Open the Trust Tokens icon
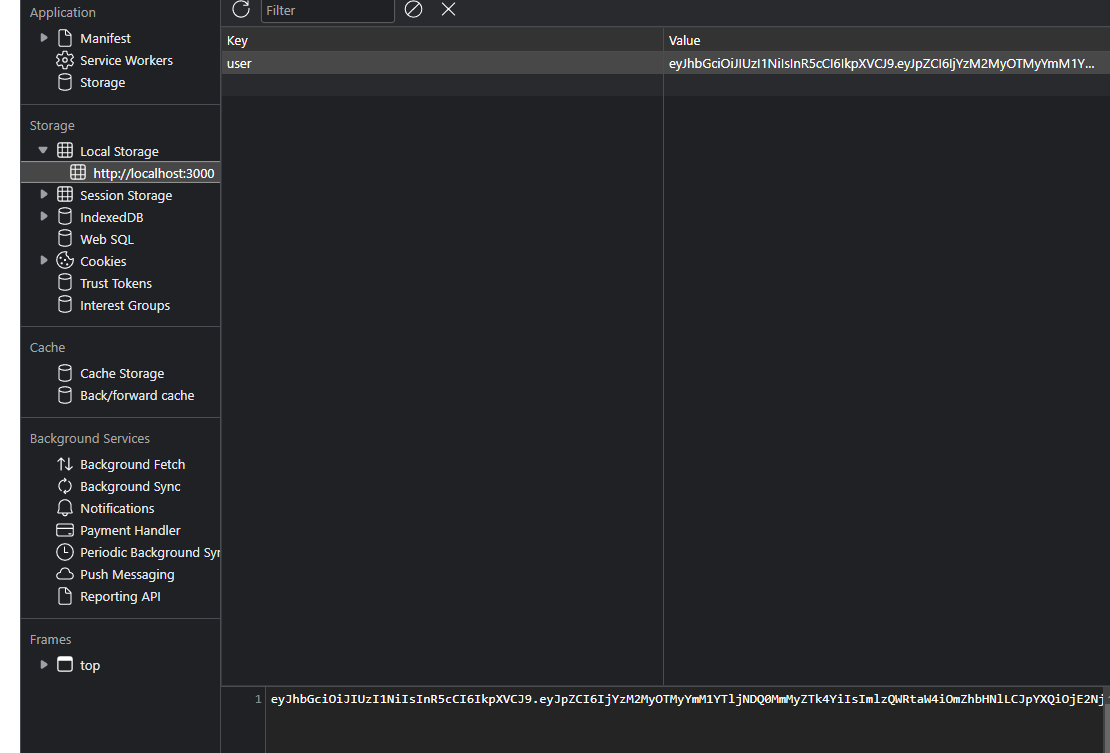This screenshot has height=753, width=1110. pos(64,283)
